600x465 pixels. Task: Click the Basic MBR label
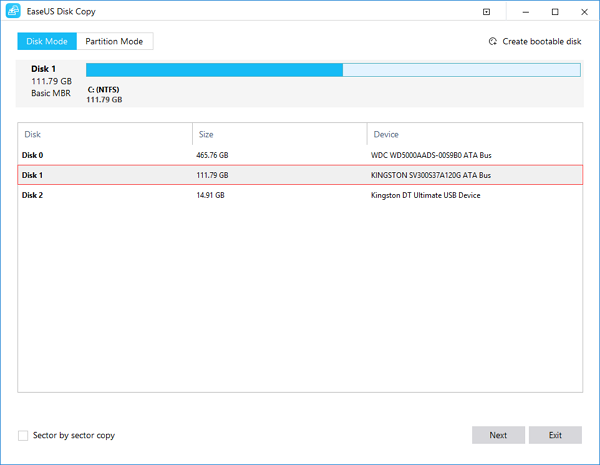tap(51, 93)
